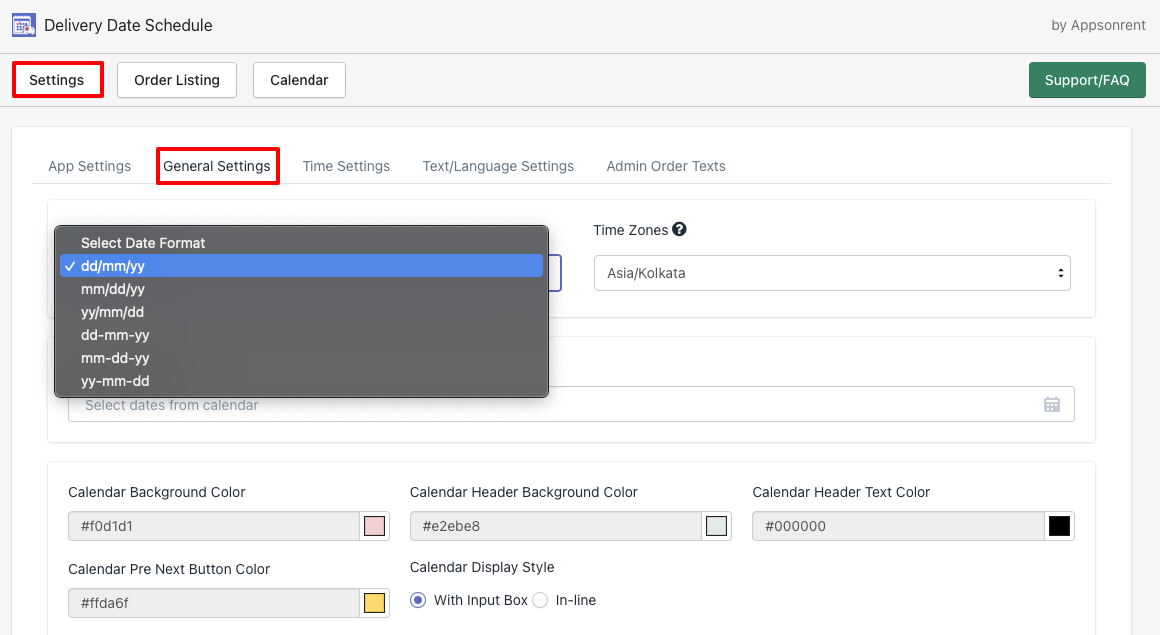Click the Calendar Header Background Color swatch
Image resolution: width=1160 pixels, height=635 pixels.
(716, 525)
